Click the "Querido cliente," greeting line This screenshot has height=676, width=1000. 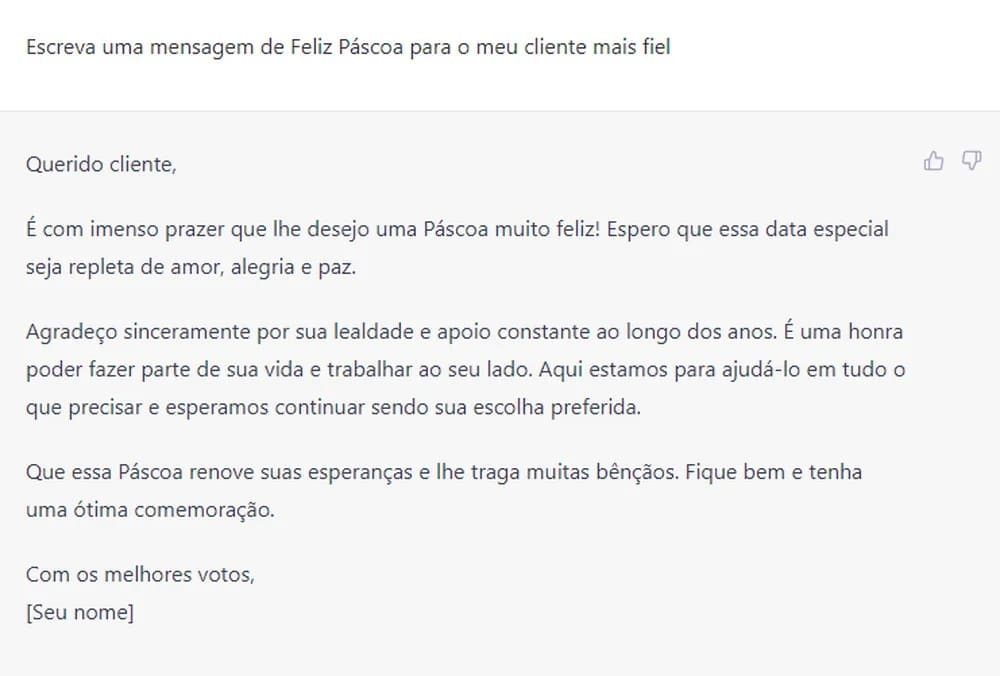[x=101, y=165]
